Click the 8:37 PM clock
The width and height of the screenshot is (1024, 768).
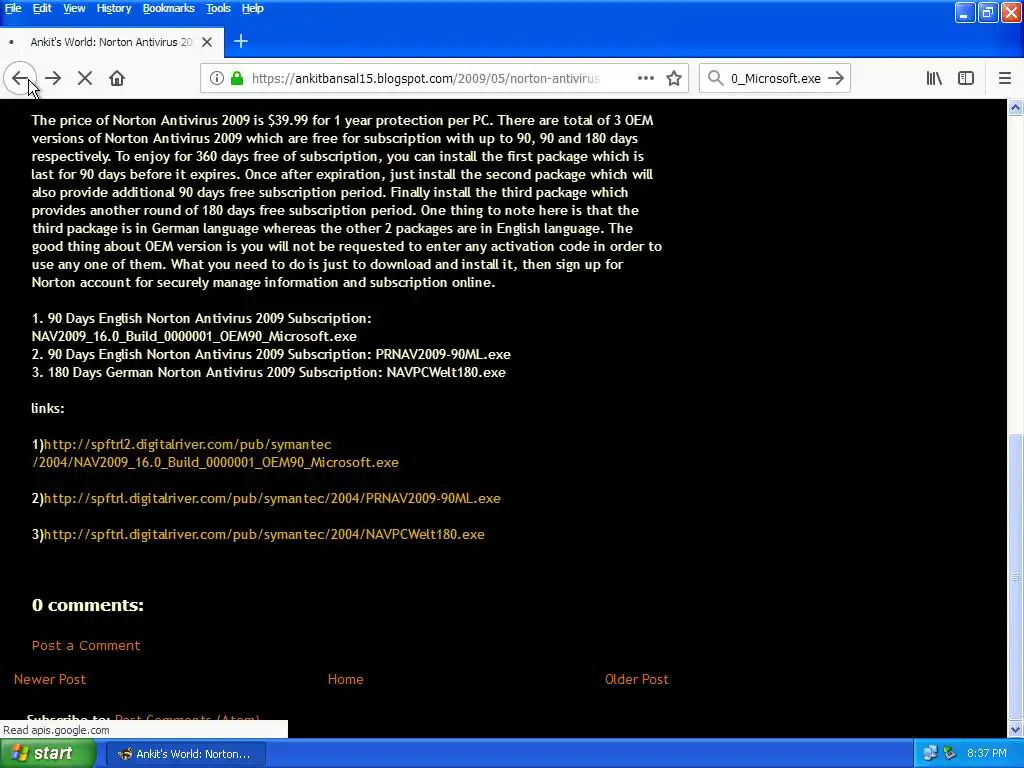coord(987,754)
